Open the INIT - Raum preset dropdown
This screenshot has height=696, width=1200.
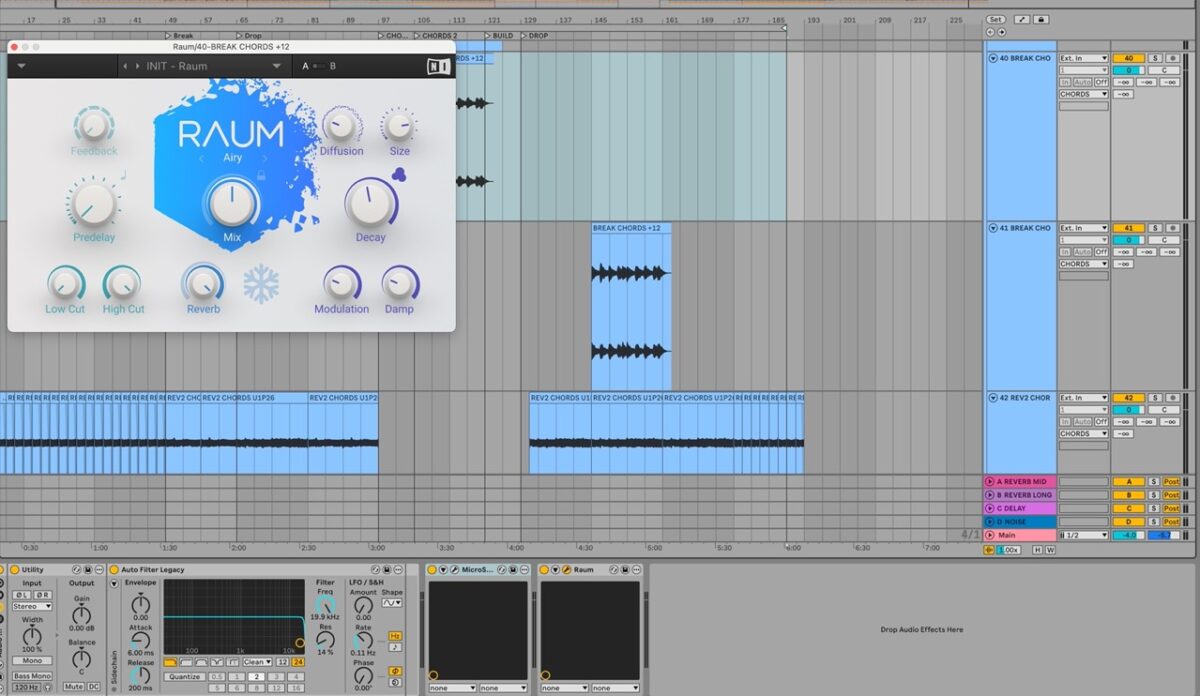coord(277,67)
